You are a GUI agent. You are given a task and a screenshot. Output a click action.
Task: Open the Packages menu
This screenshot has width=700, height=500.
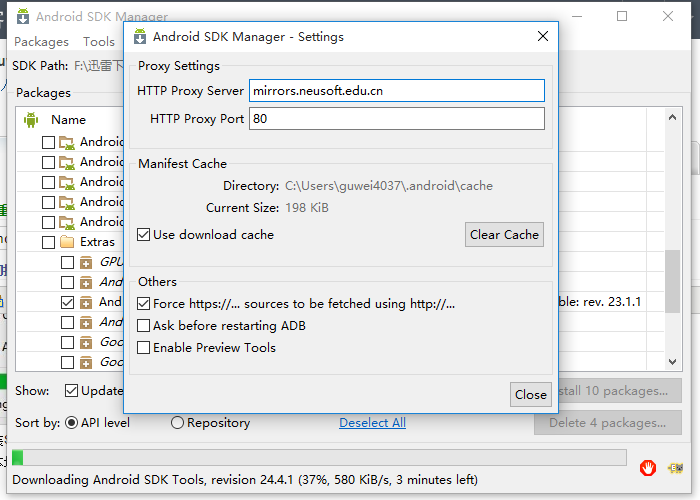42,42
